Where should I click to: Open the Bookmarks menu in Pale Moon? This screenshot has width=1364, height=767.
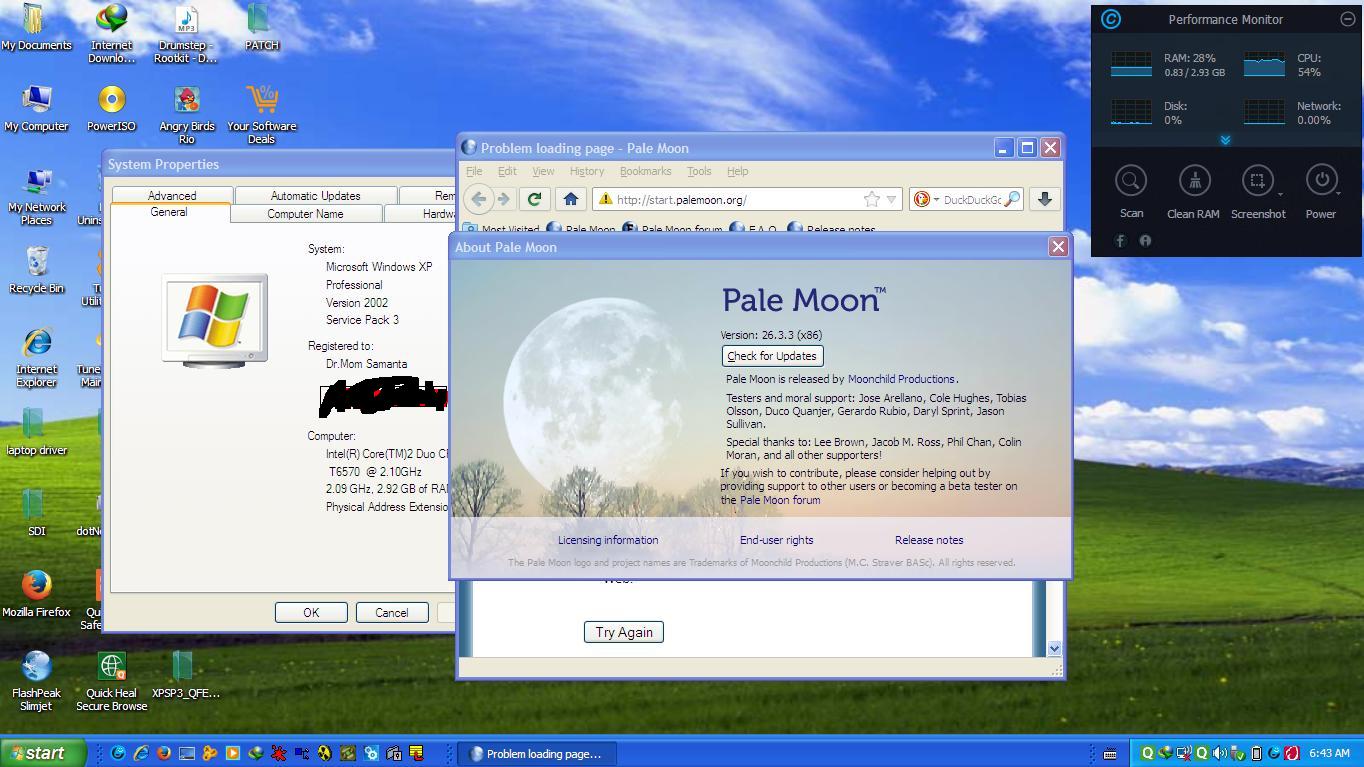pos(645,171)
